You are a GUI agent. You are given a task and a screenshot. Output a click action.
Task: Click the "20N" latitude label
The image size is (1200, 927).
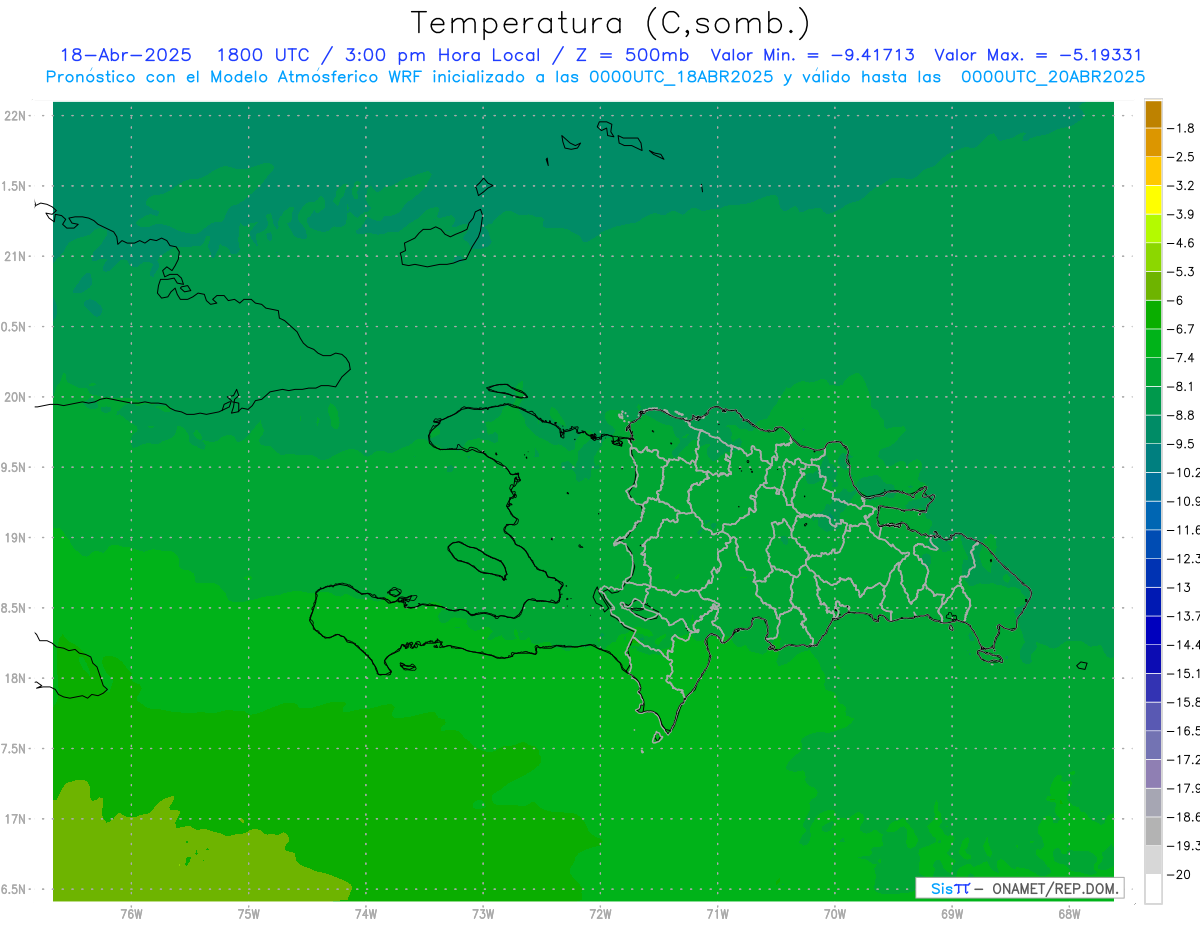pos(16,397)
